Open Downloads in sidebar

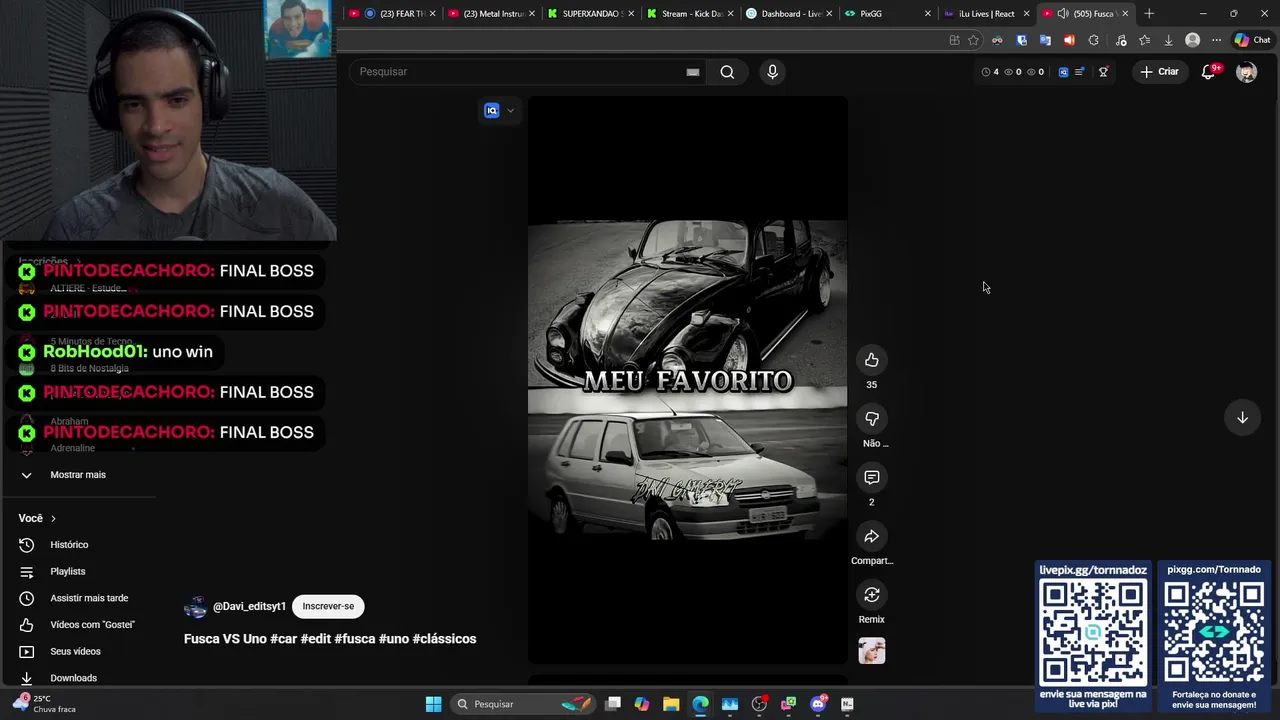[x=73, y=678]
